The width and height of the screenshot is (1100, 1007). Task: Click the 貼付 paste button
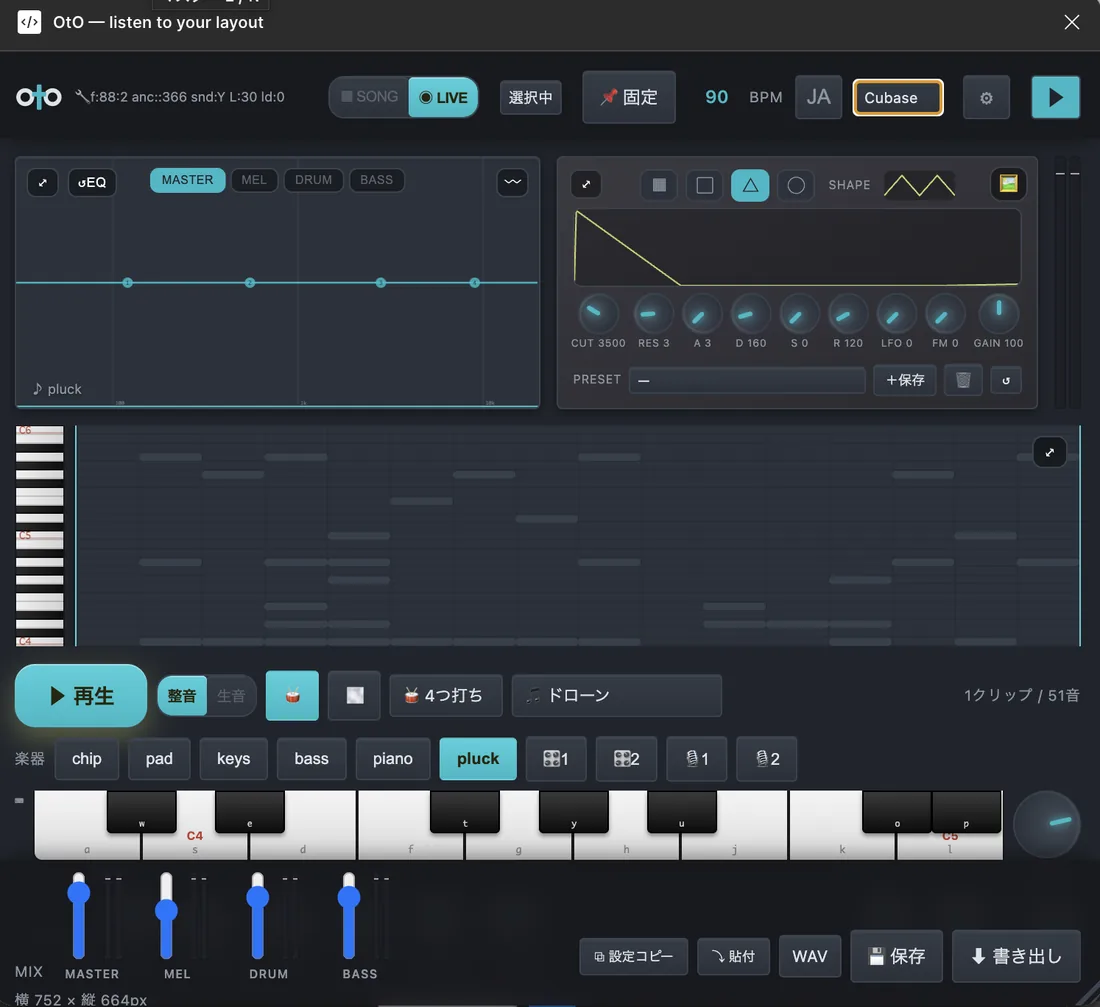pyautogui.click(x=733, y=956)
